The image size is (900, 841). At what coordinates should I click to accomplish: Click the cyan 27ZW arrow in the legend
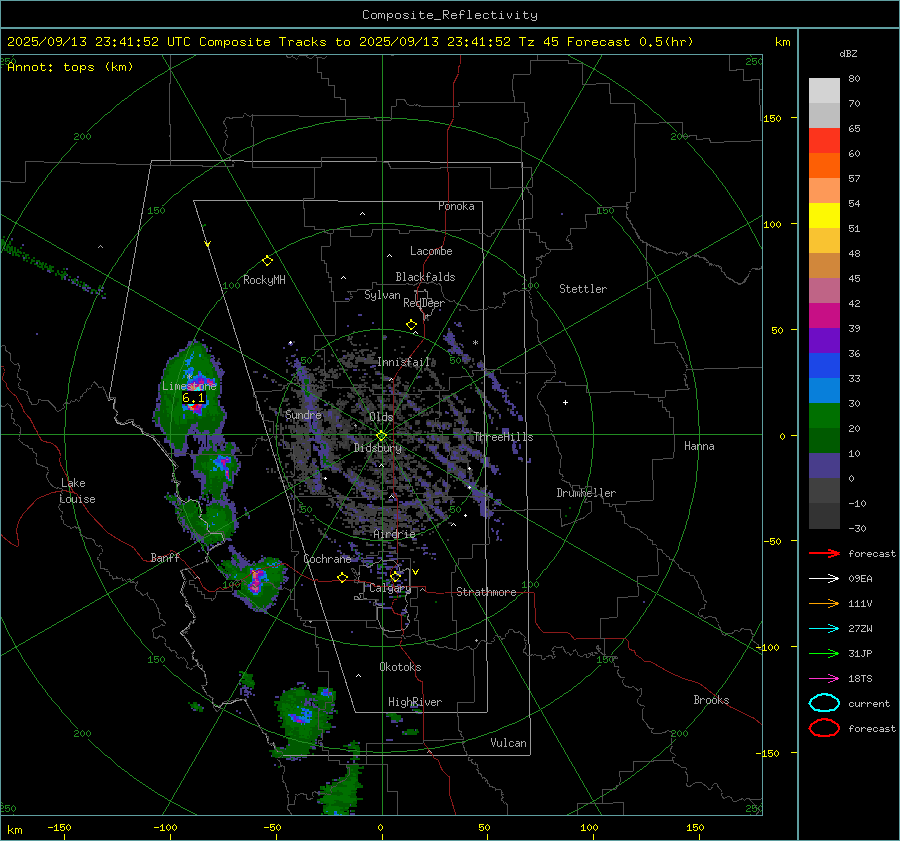[x=824, y=629]
